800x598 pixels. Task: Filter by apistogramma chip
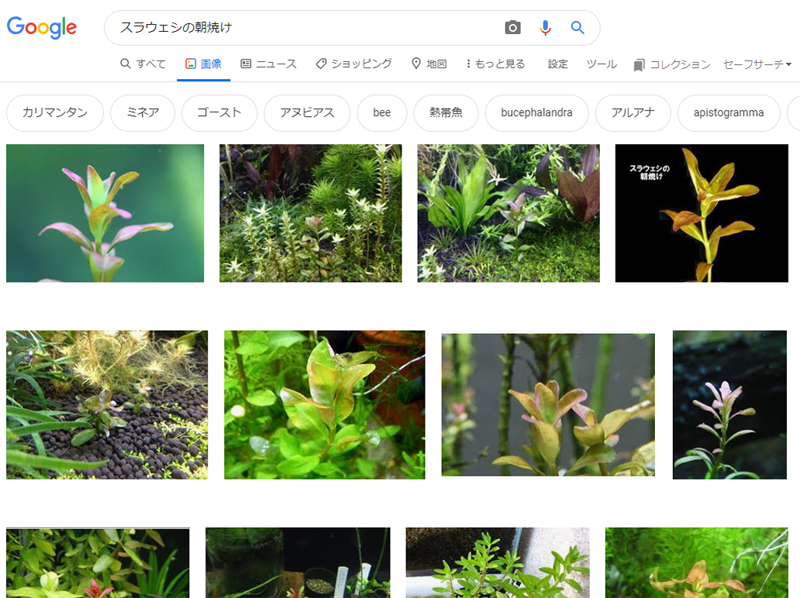click(x=729, y=113)
